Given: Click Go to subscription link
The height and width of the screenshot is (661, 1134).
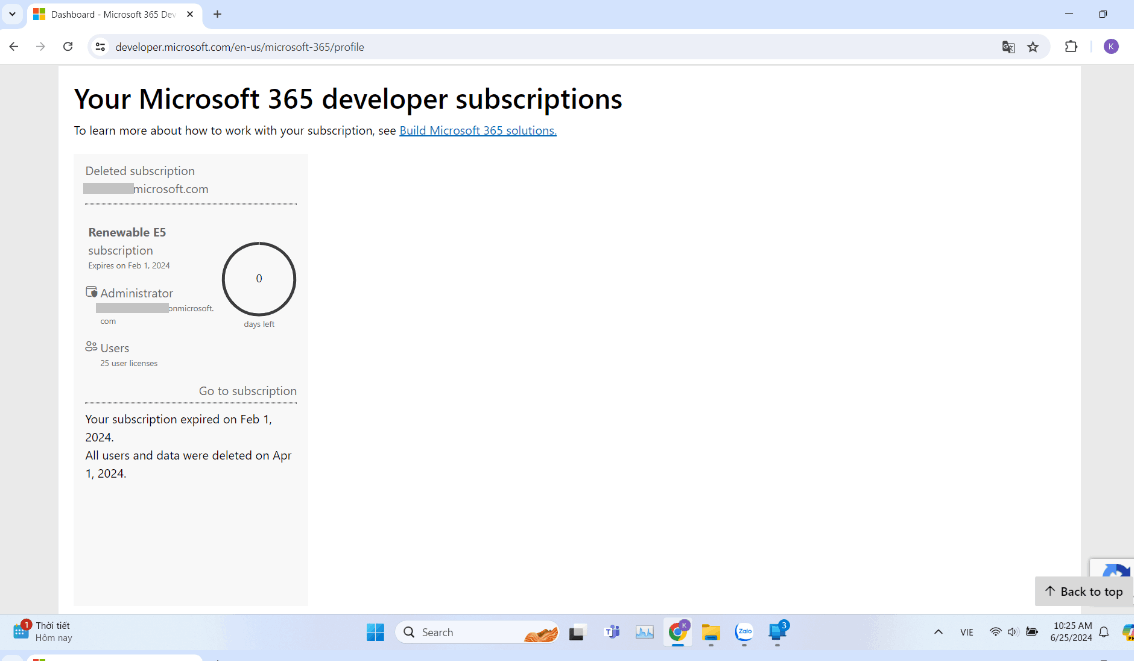Looking at the screenshot, I should pos(247,391).
